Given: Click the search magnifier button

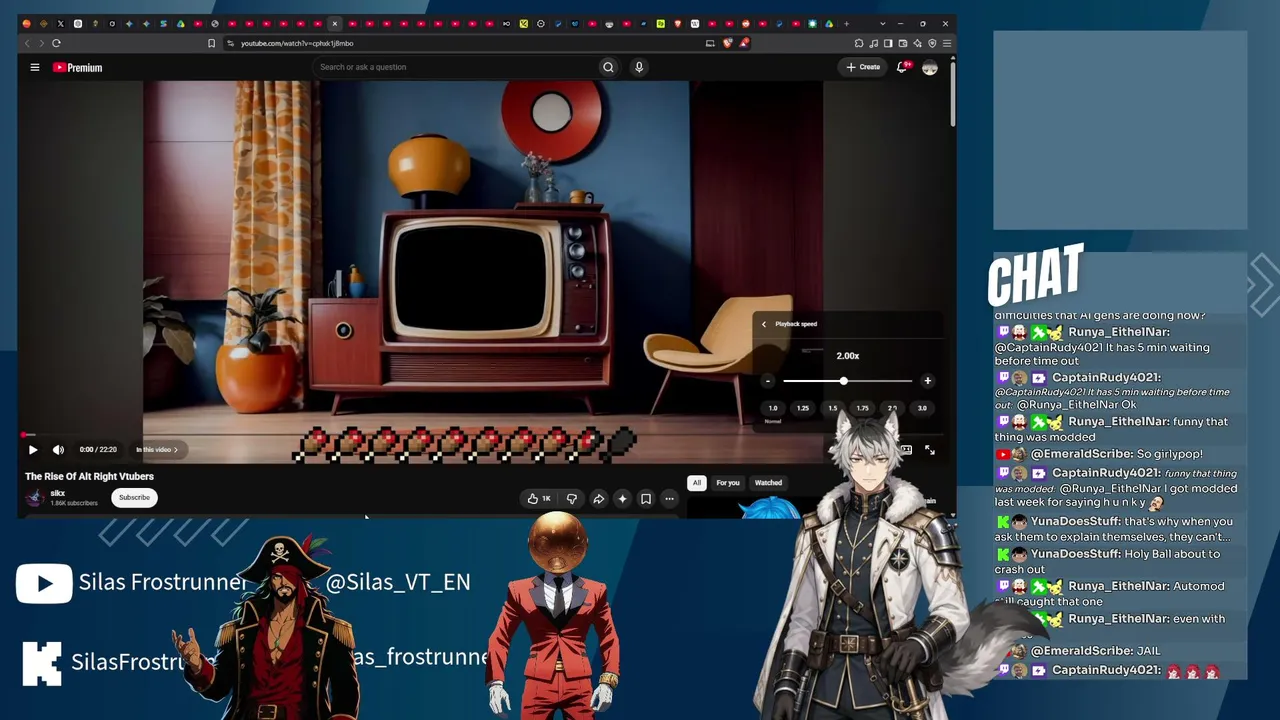Looking at the screenshot, I should [x=608, y=67].
